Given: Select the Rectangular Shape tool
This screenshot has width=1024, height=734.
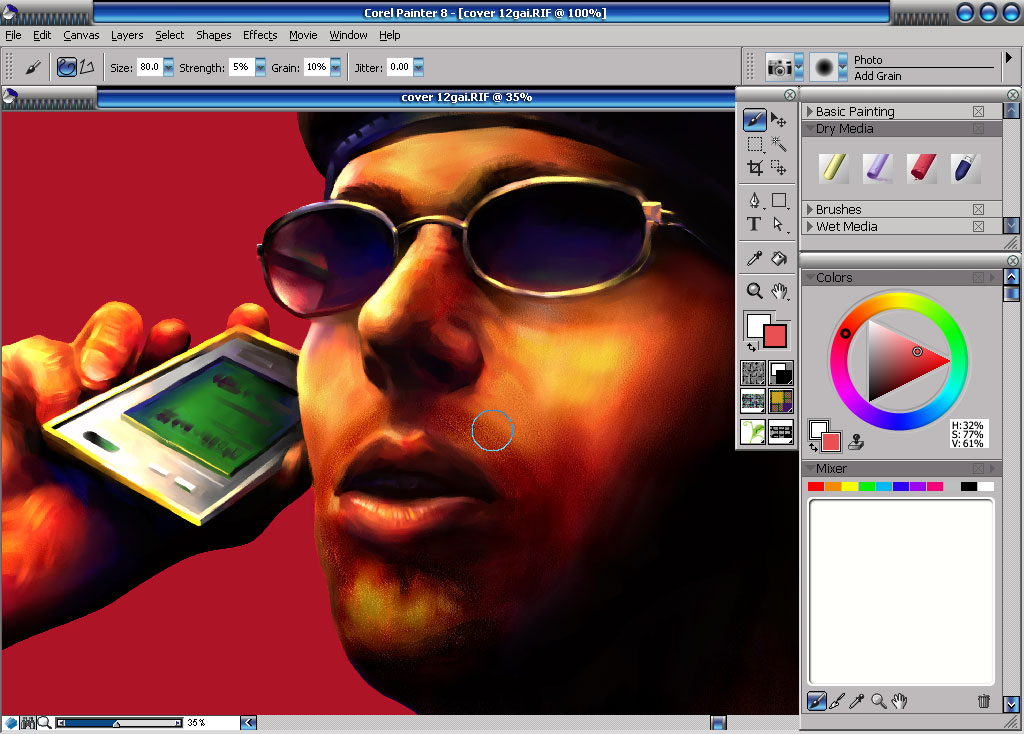Looking at the screenshot, I should (779, 200).
